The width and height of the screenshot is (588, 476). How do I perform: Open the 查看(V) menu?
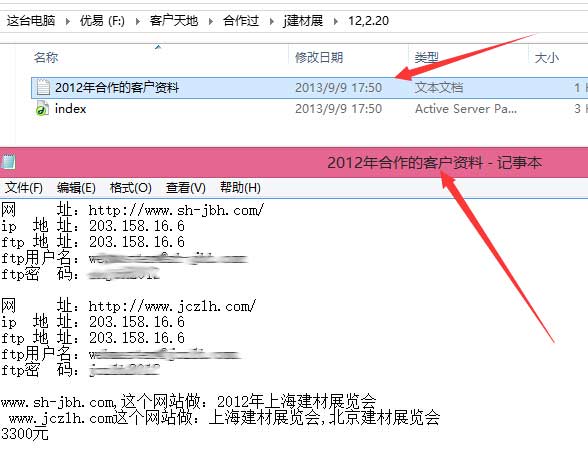tap(186, 188)
